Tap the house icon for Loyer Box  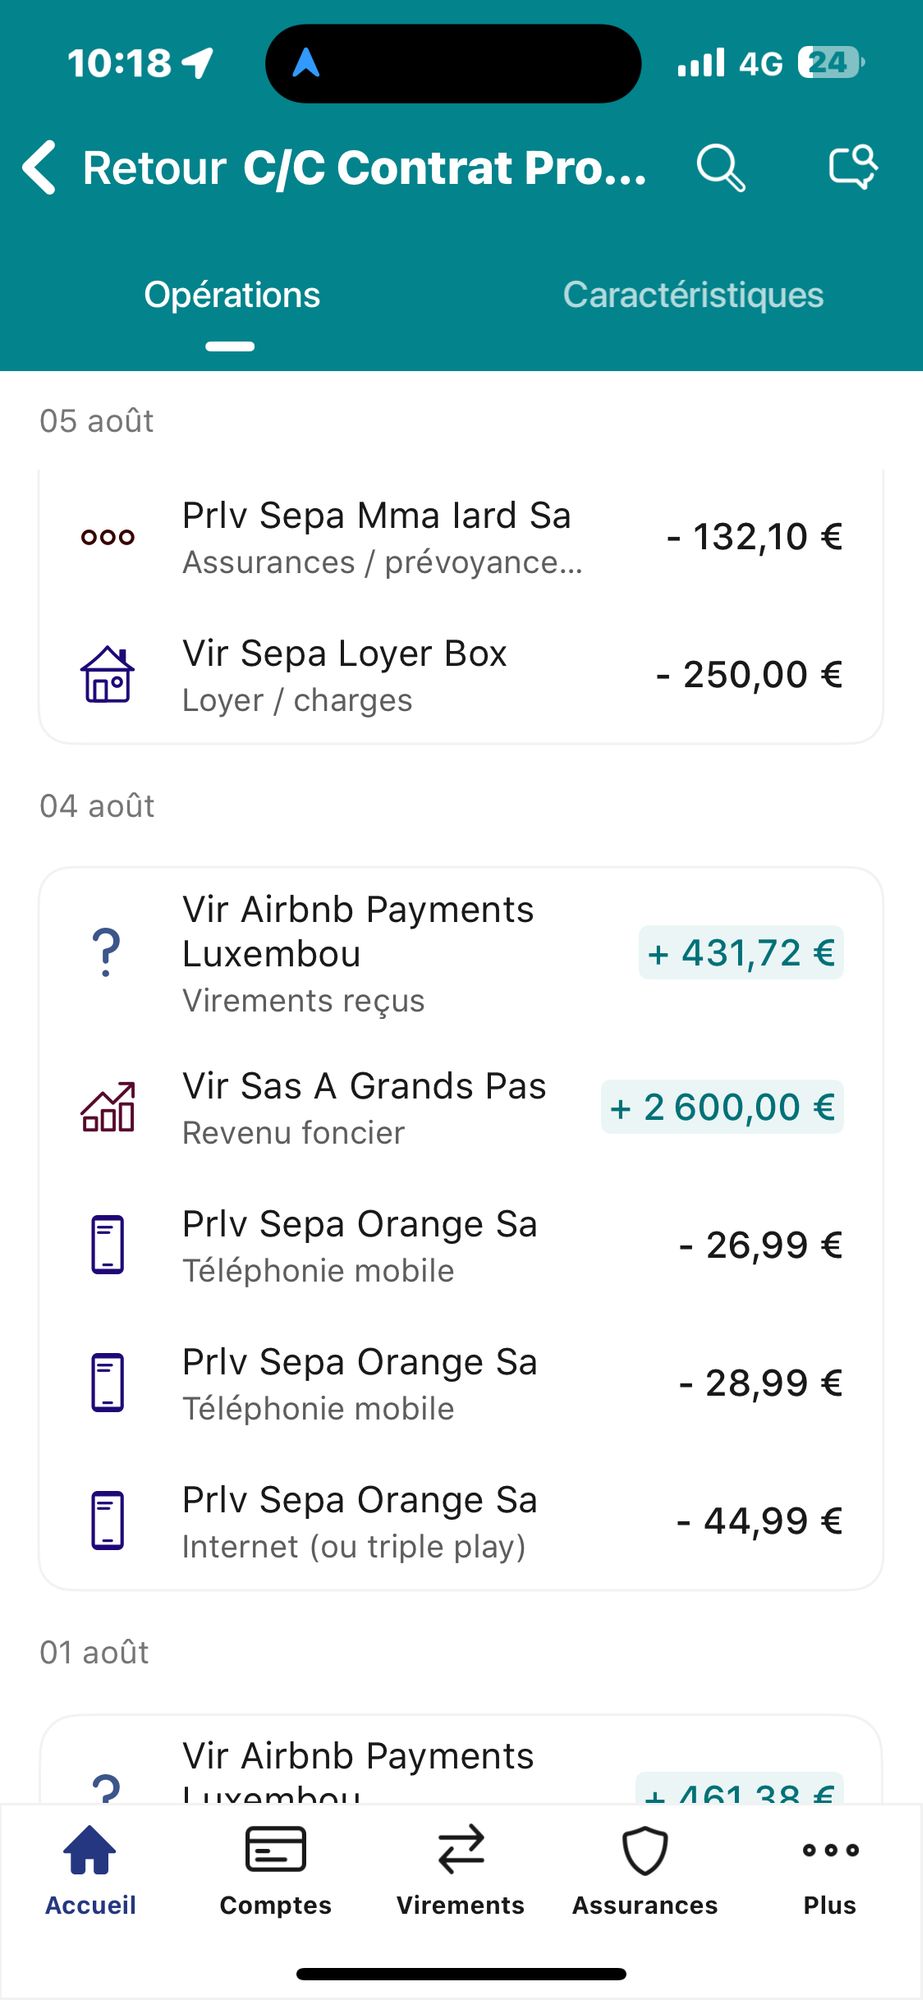pyautogui.click(x=107, y=675)
